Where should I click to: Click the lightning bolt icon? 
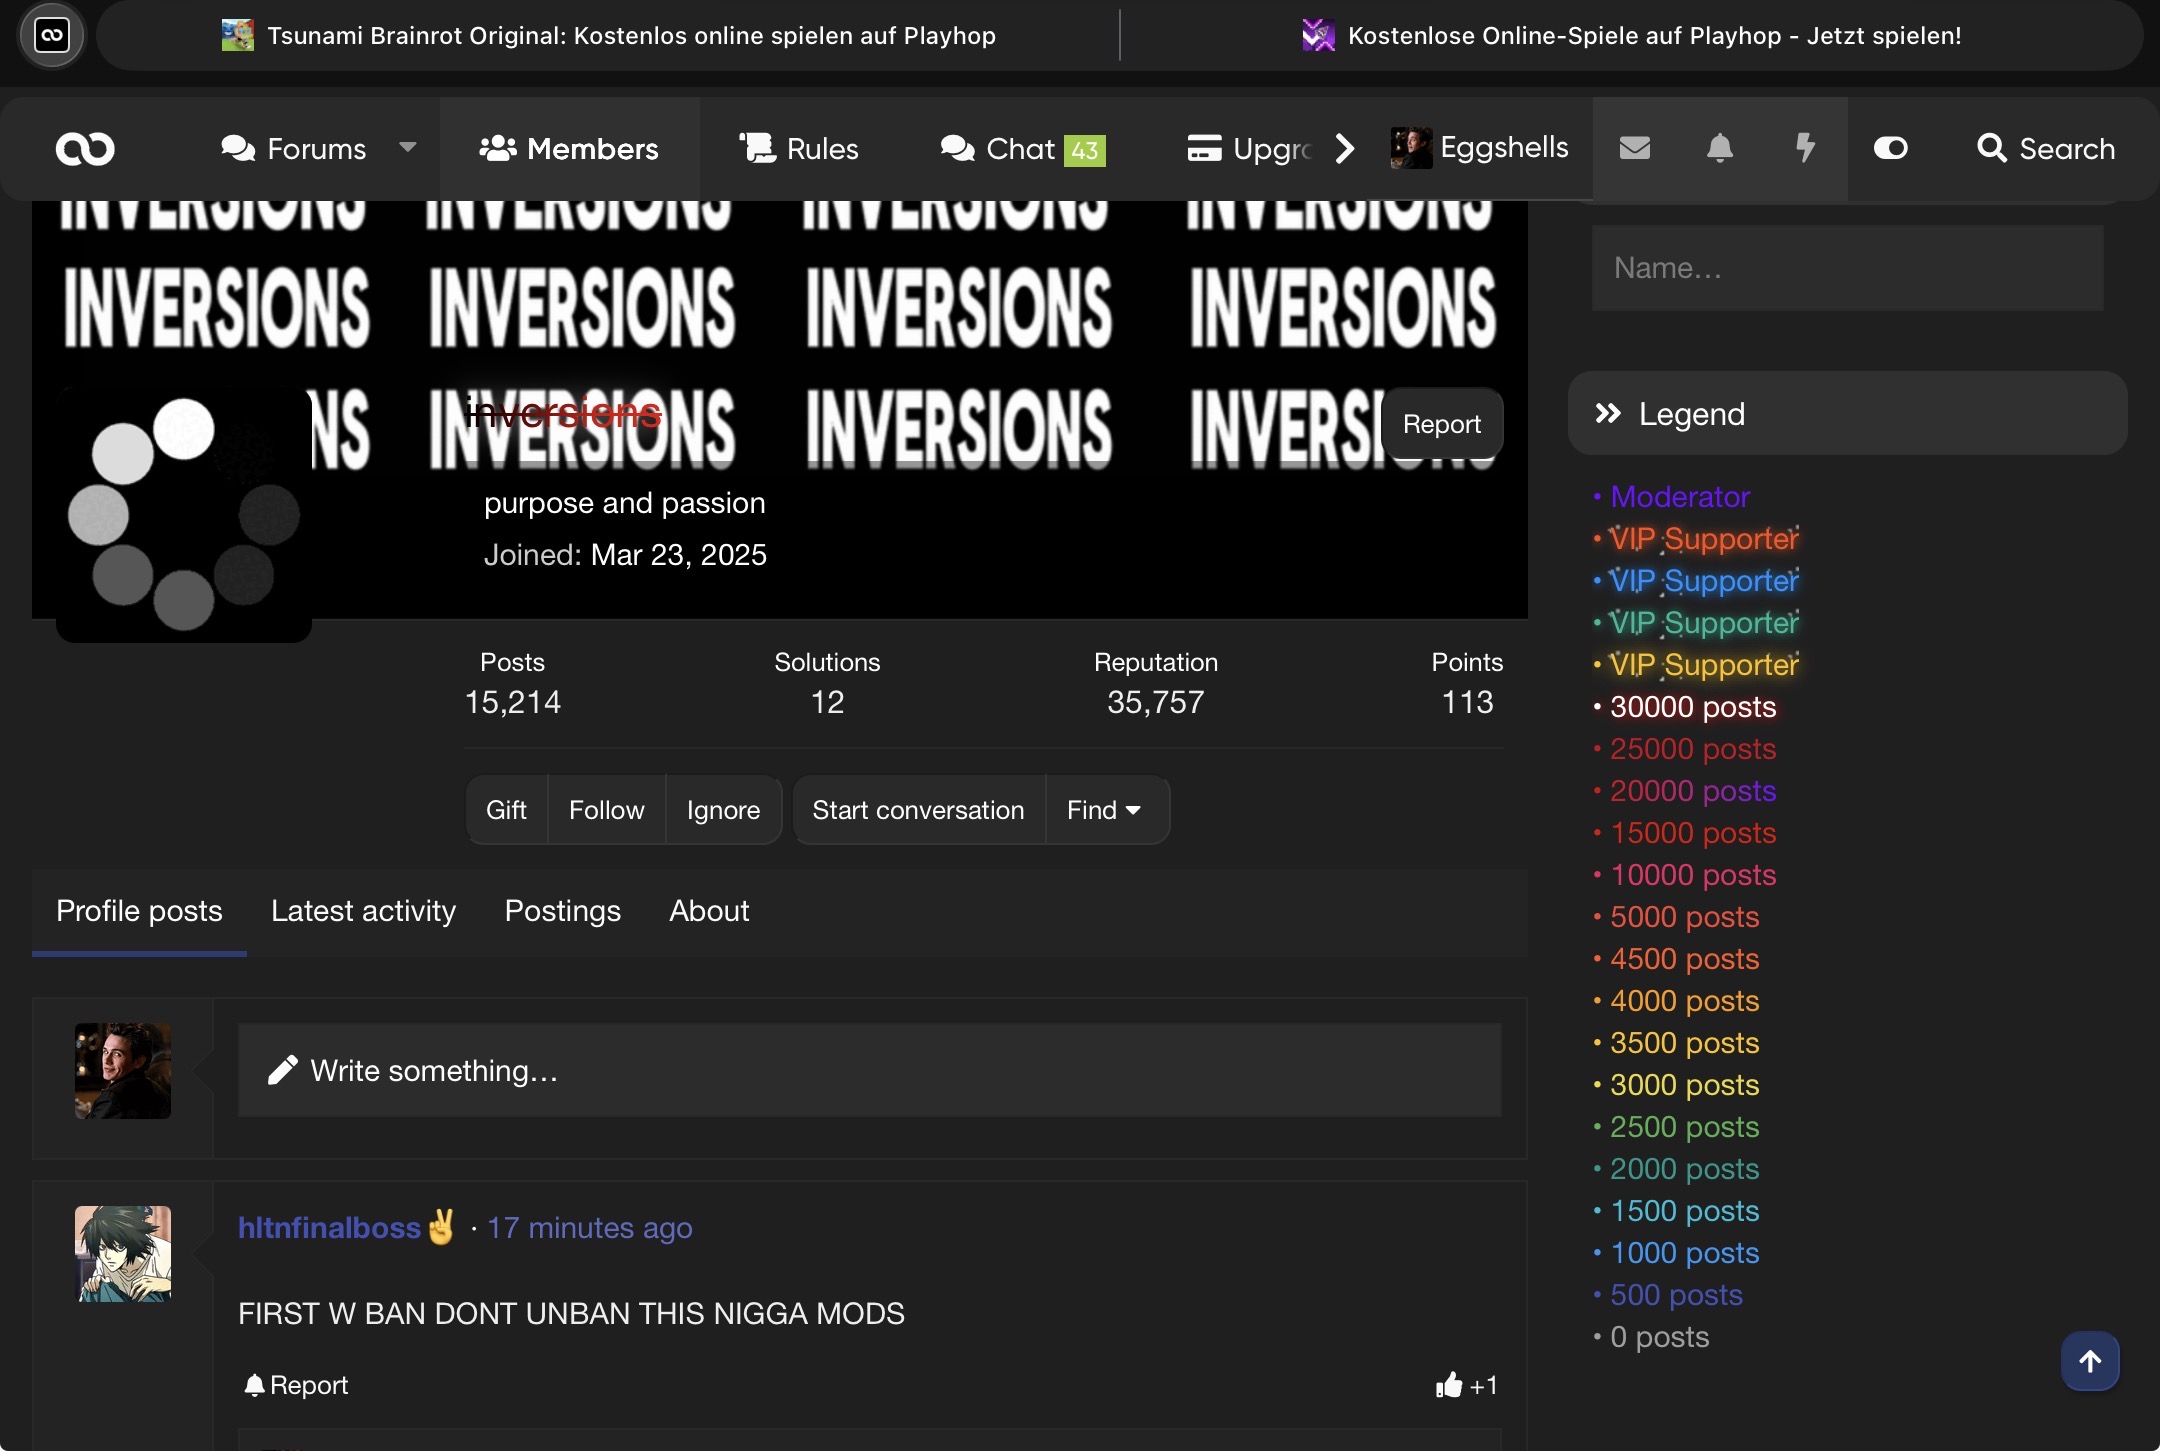point(1805,148)
